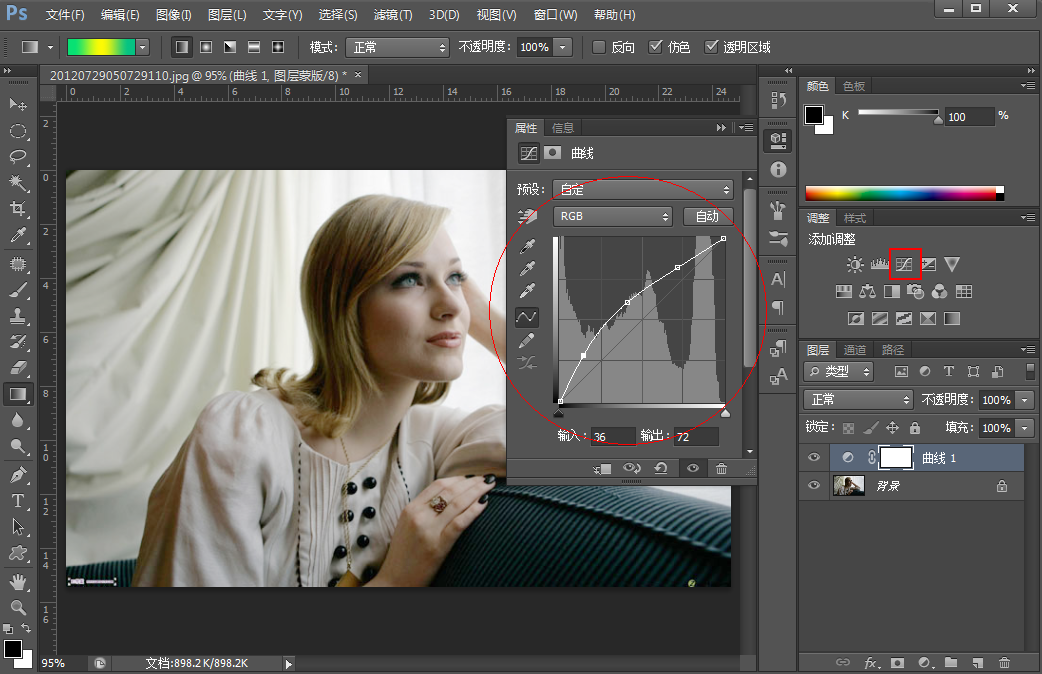Toggle lock position for layer
The height and width of the screenshot is (674, 1042).
pos(892,427)
